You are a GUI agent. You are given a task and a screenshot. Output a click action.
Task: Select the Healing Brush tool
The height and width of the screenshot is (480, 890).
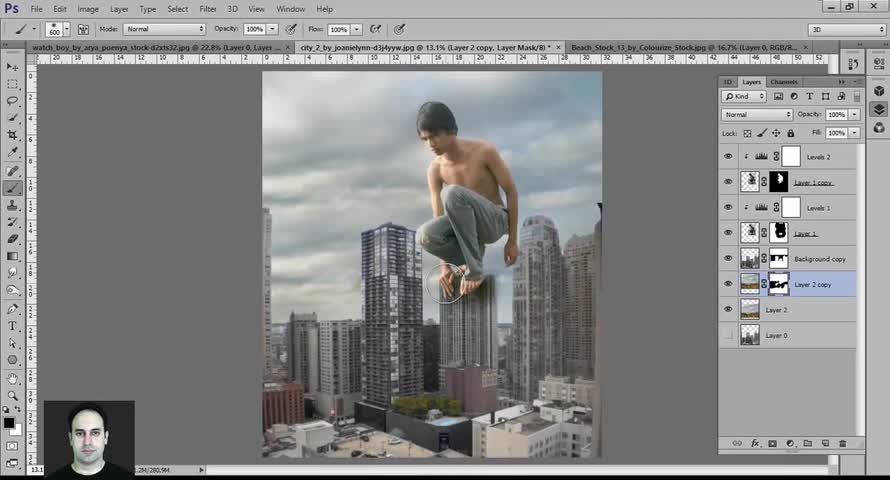point(12,171)
